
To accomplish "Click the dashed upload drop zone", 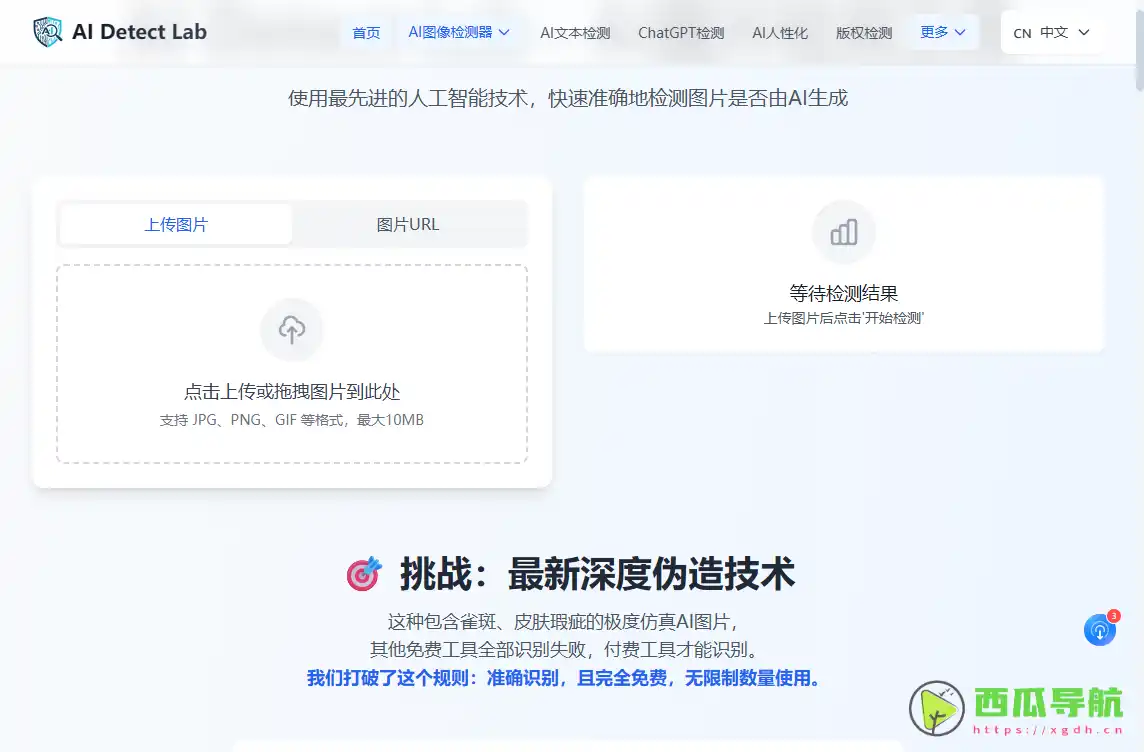I will [x=292, y=364].
